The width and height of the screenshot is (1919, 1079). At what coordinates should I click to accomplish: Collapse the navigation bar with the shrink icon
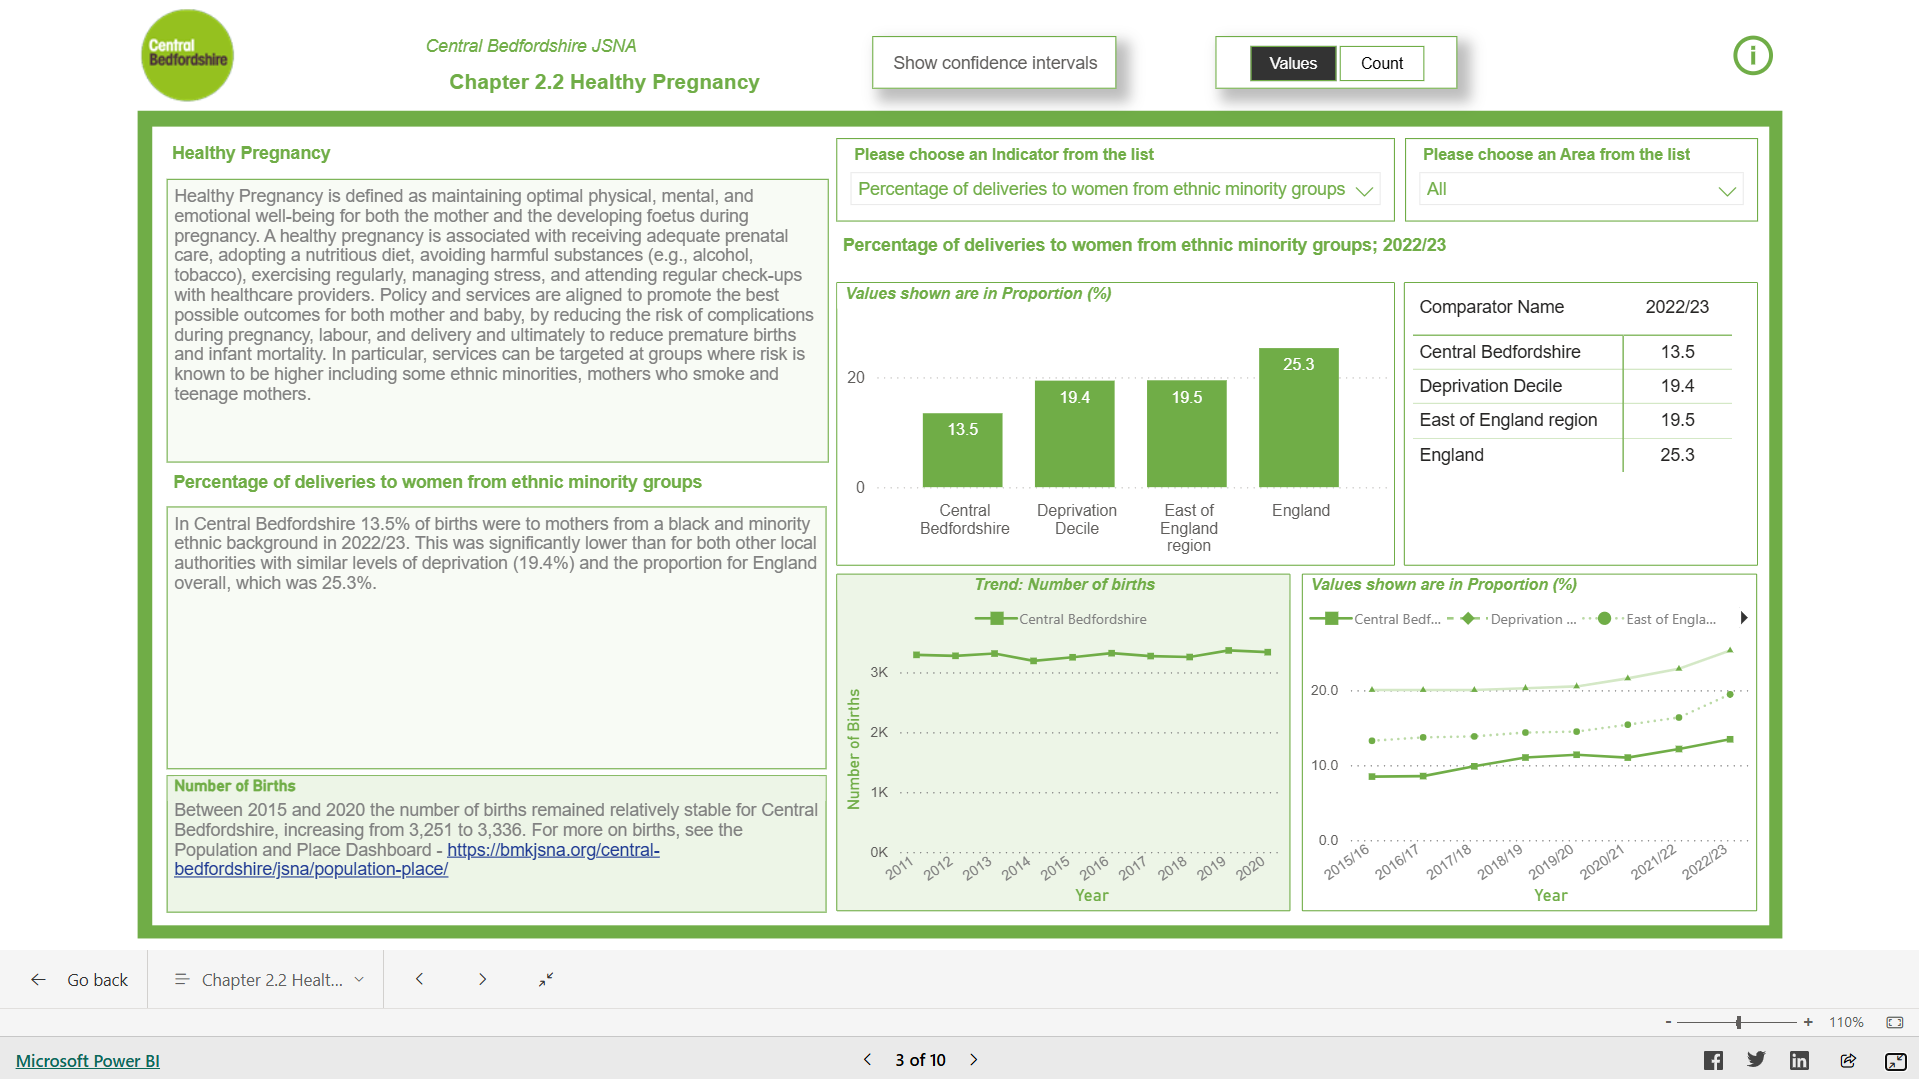pos(546,980)
